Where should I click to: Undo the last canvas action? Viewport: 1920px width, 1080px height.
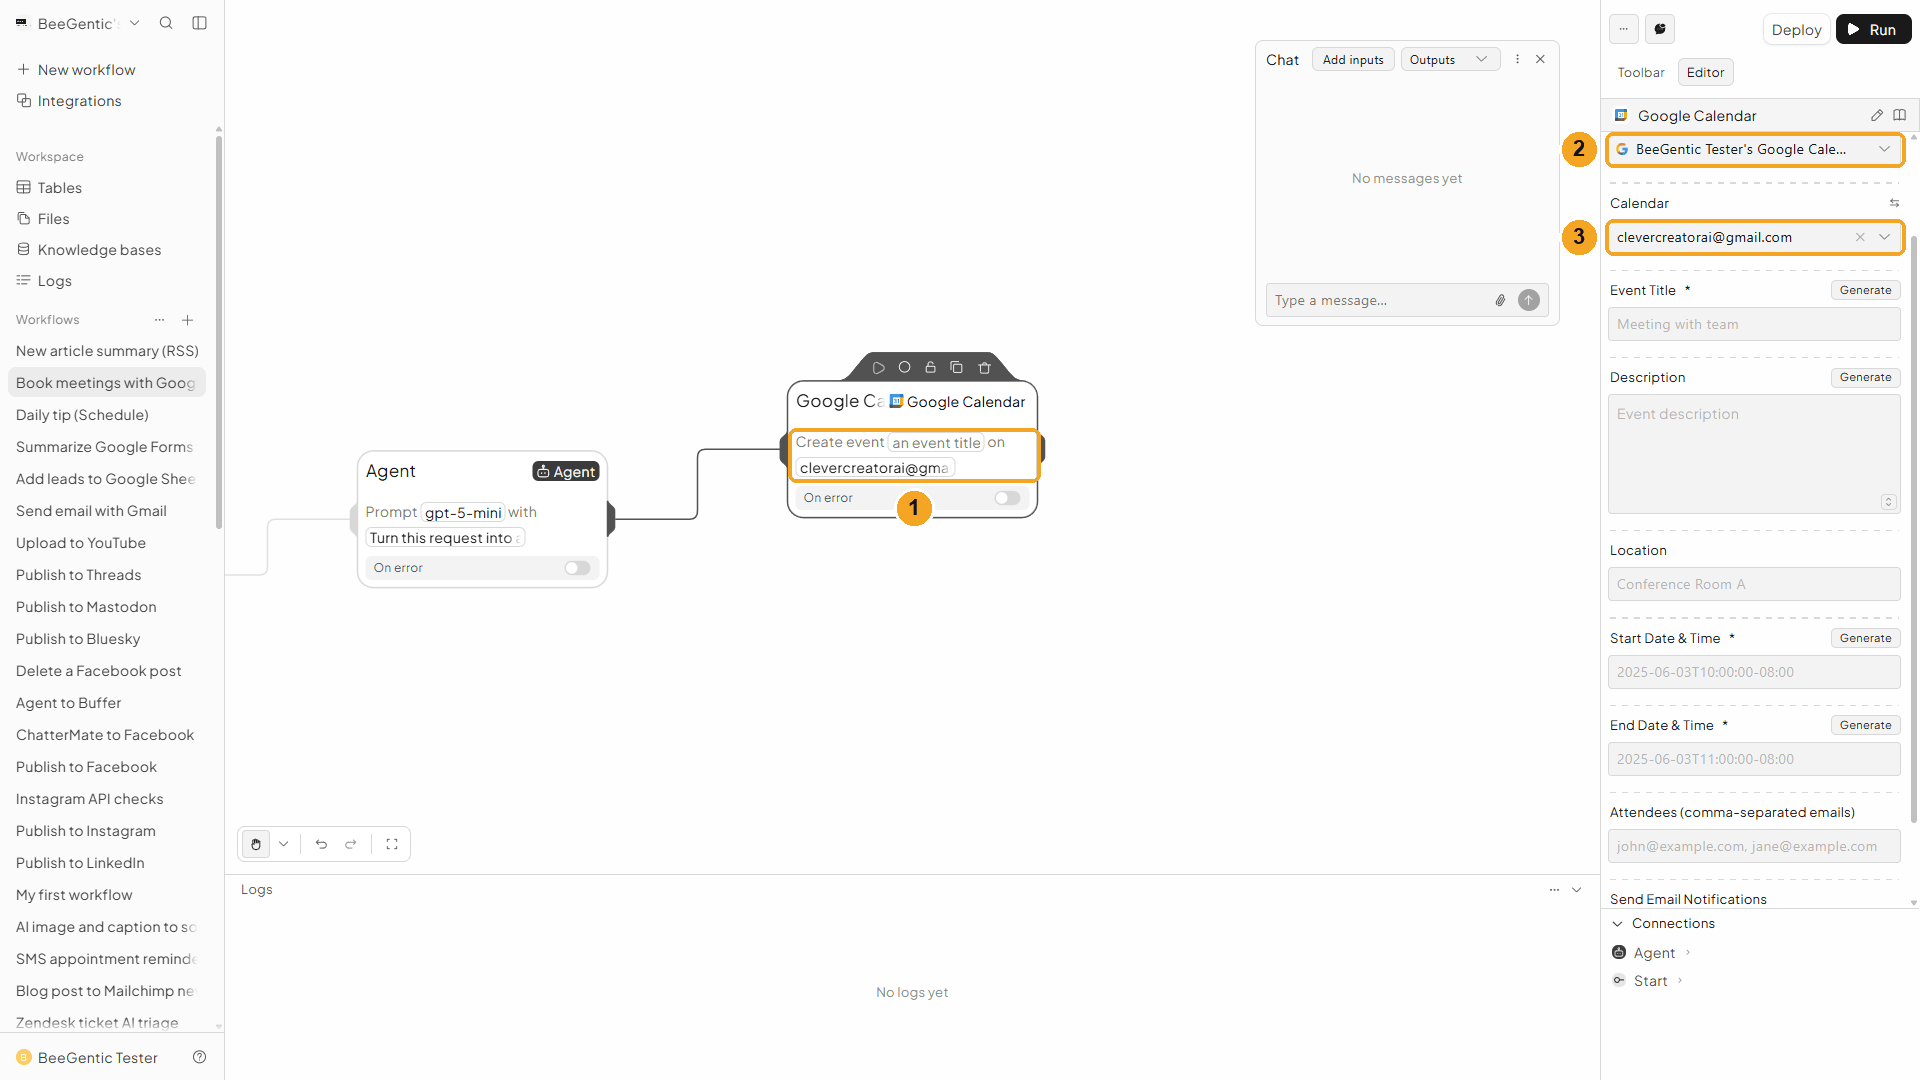click(x=321, y=844)
